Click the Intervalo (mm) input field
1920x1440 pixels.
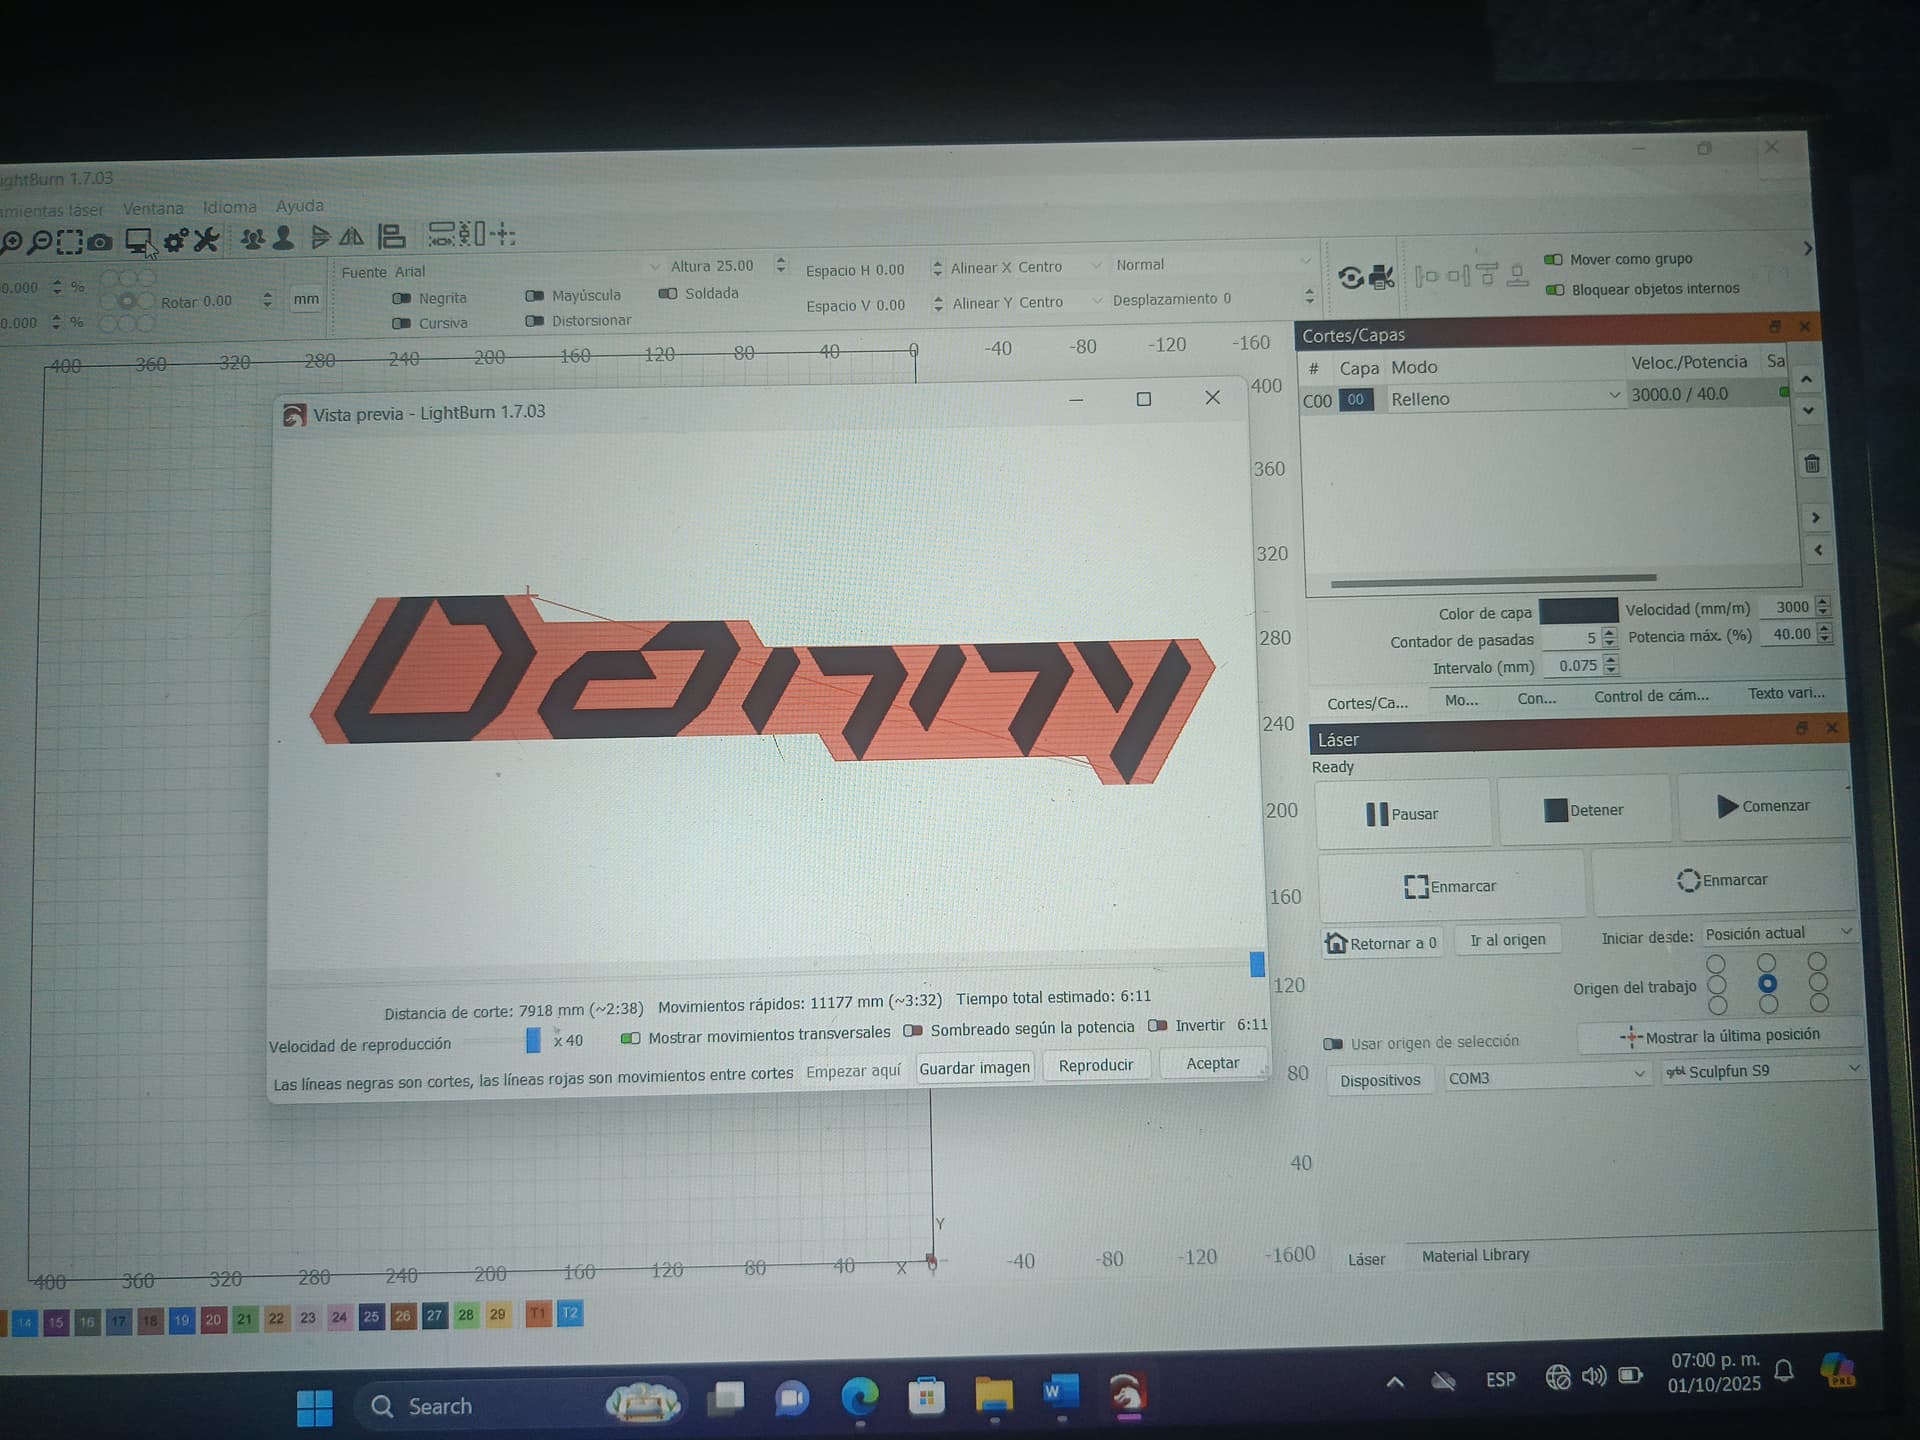[x=1576, y=666]
